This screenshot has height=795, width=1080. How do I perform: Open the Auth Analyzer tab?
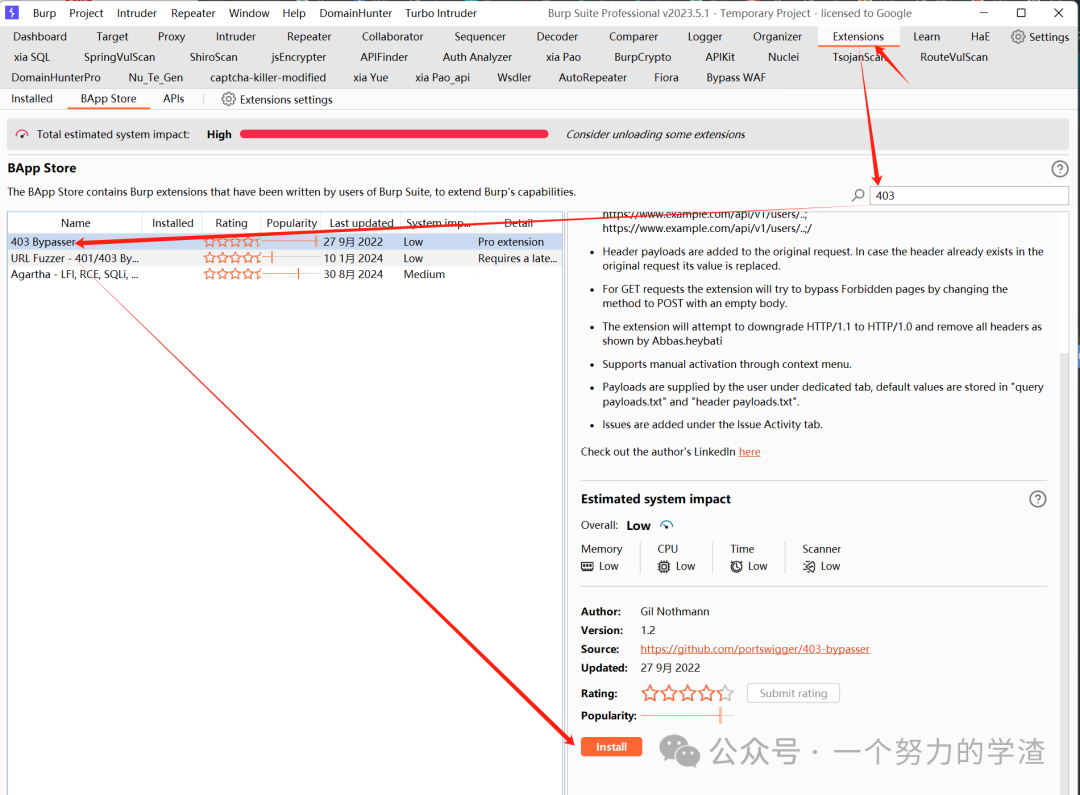477,57
